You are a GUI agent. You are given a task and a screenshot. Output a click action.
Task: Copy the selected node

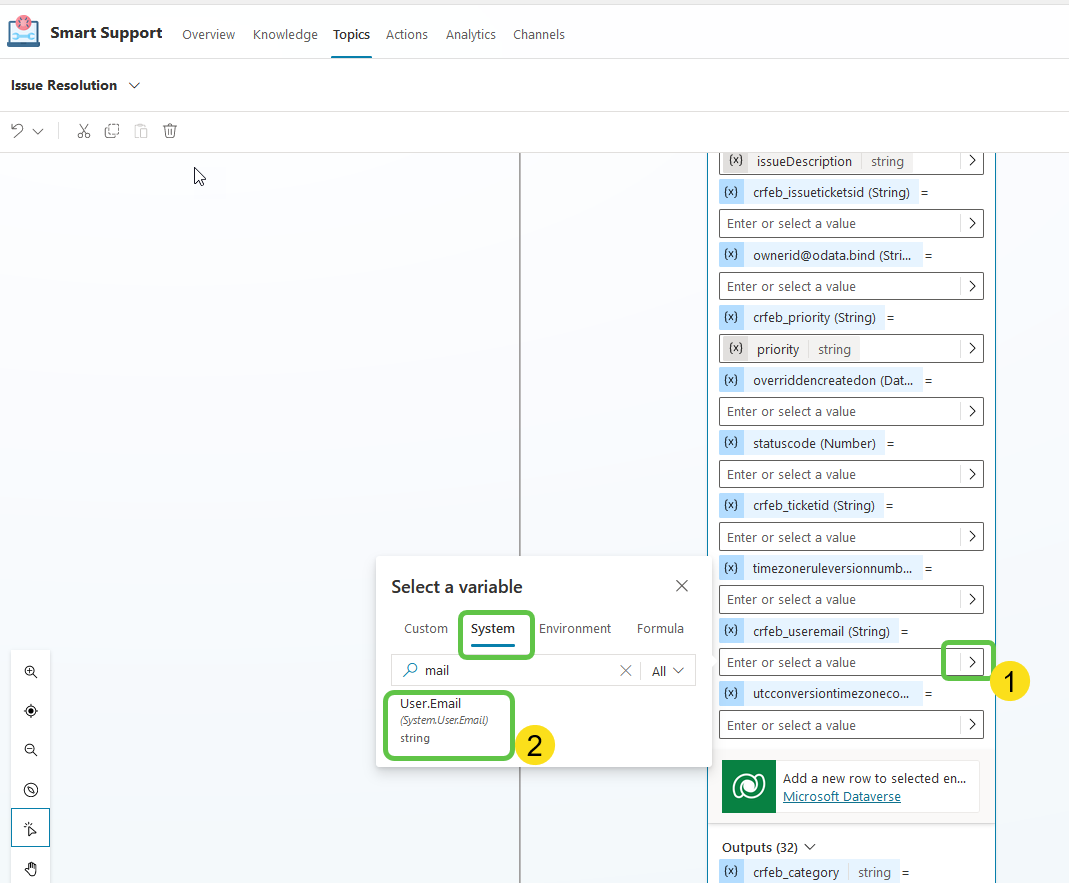pyautogui.click(x=111, y=131)
